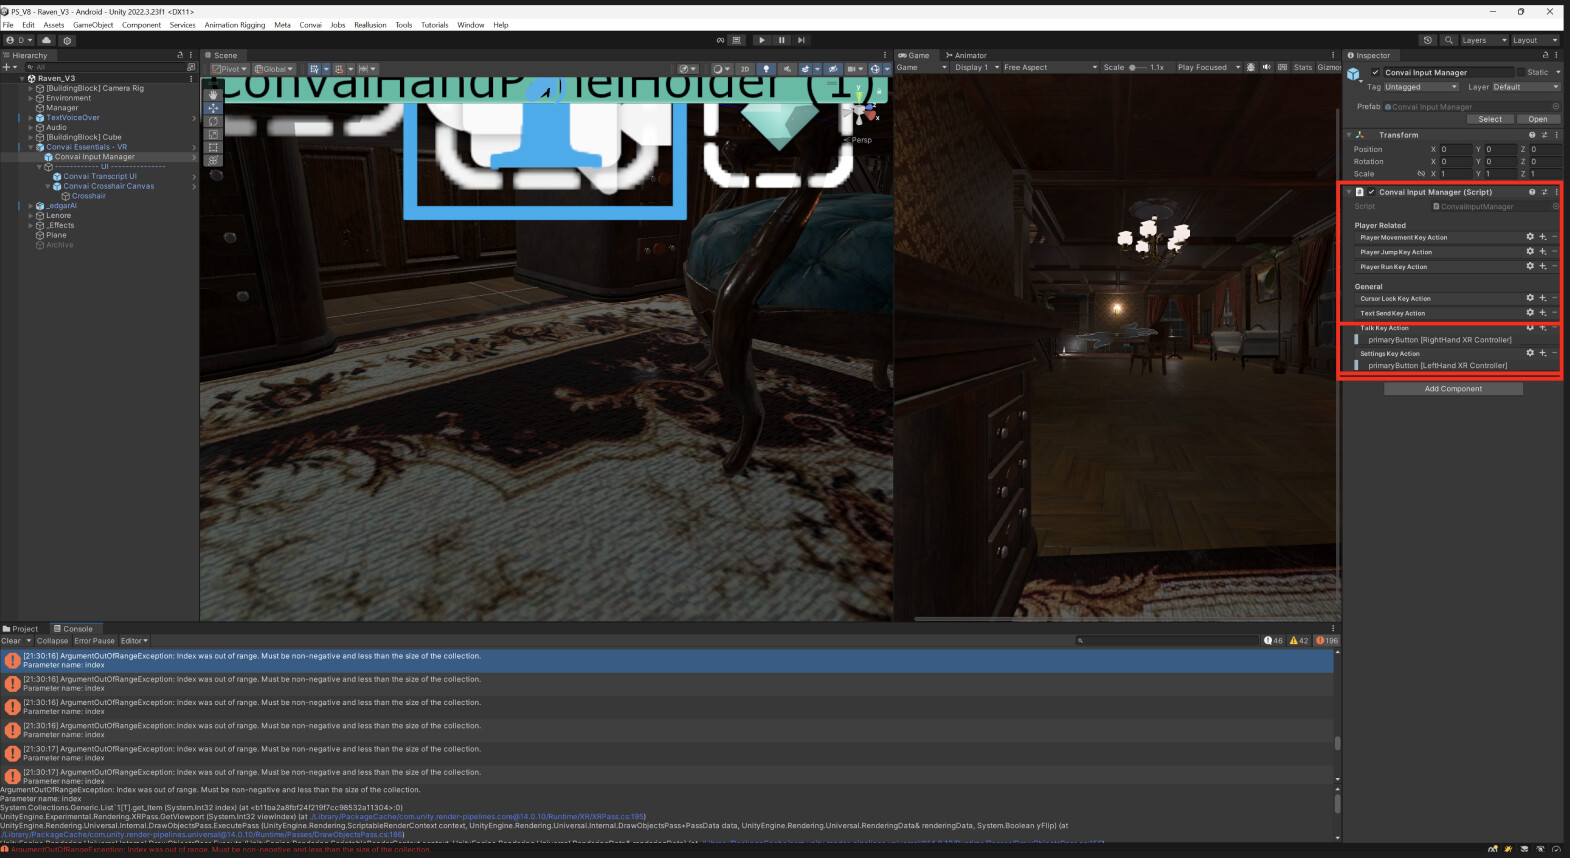Toggle the Game view Mute Audio icon
The image size is (1570, 858).
[1266, 67]
